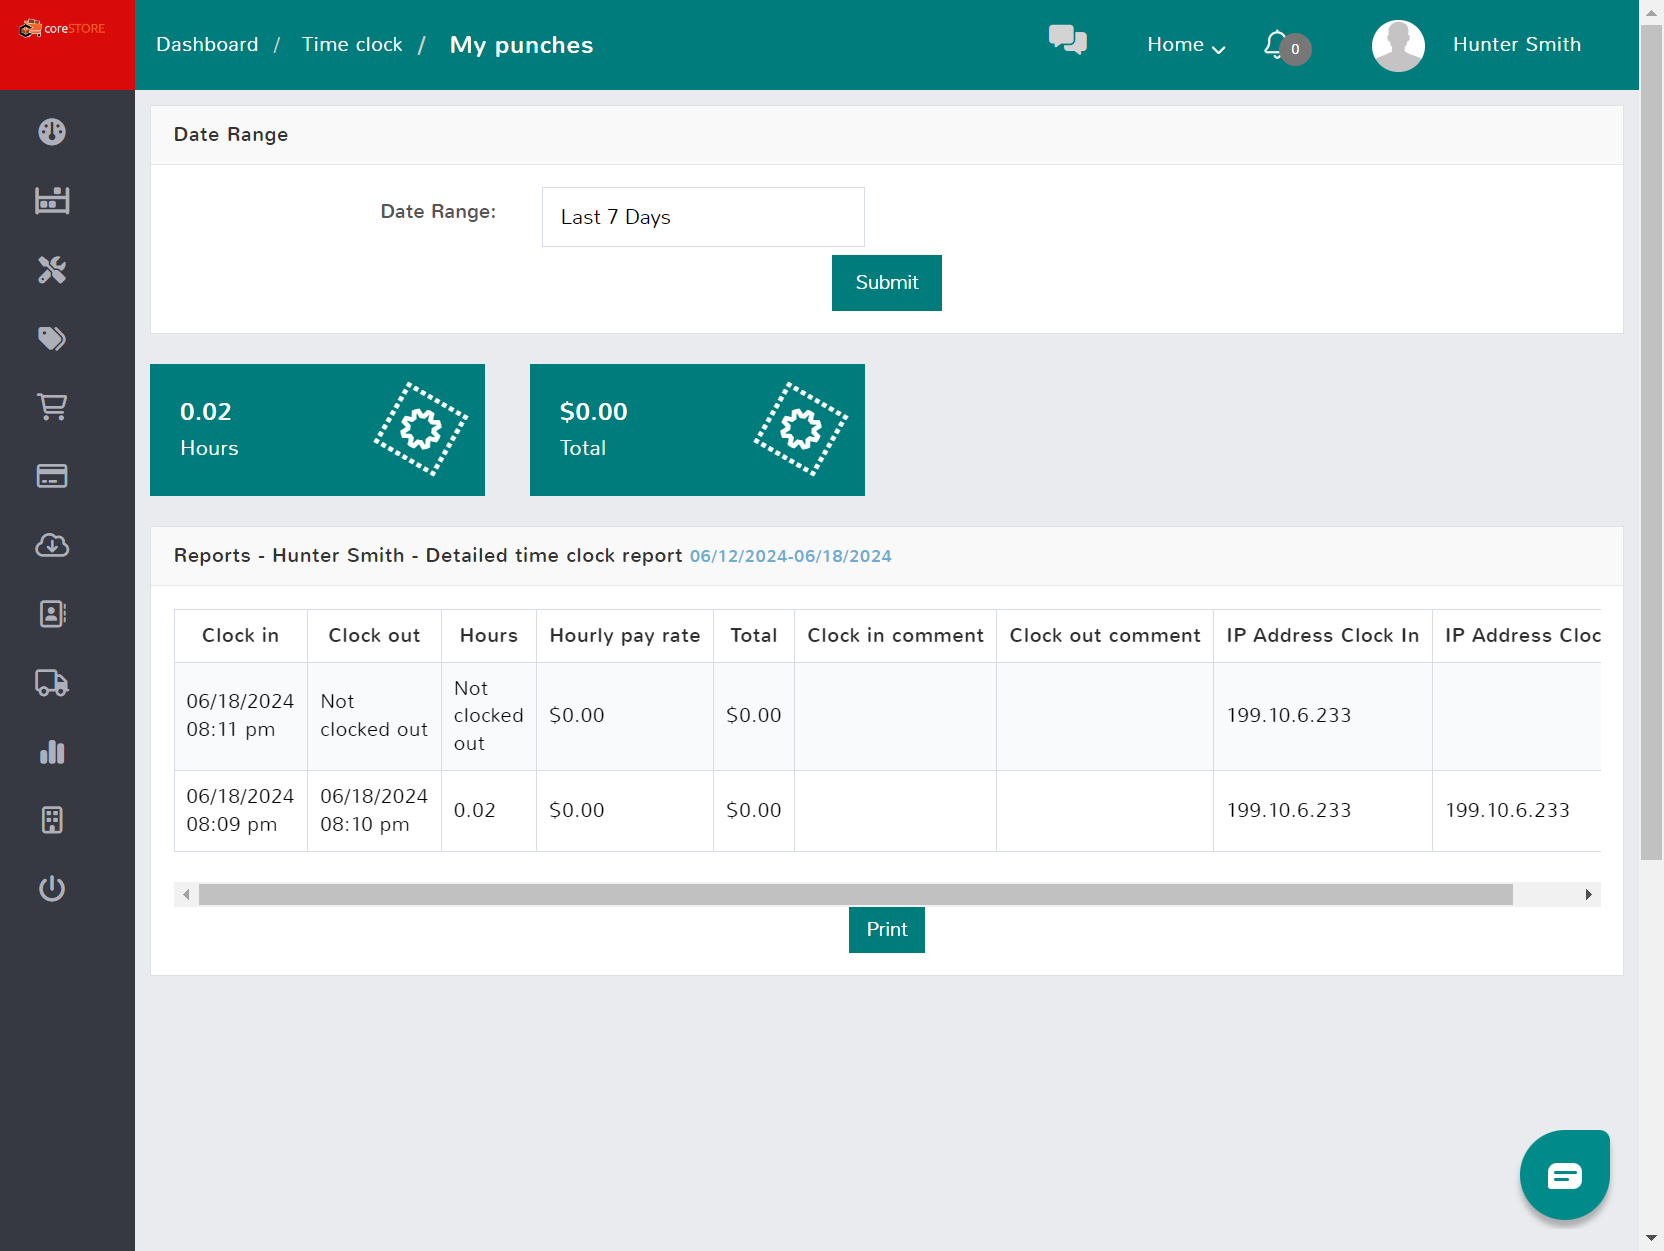1664x1251 pixels.
Task: Click the Hourly pay rate column header
Action: tap(625, 636)
